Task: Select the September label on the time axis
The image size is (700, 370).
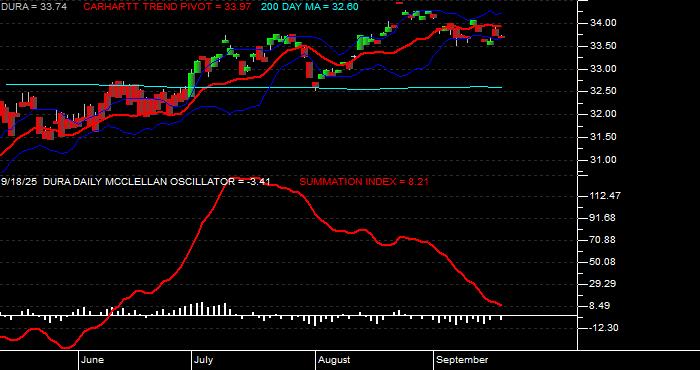Action: pyautogui.click(x=462, y=360)
